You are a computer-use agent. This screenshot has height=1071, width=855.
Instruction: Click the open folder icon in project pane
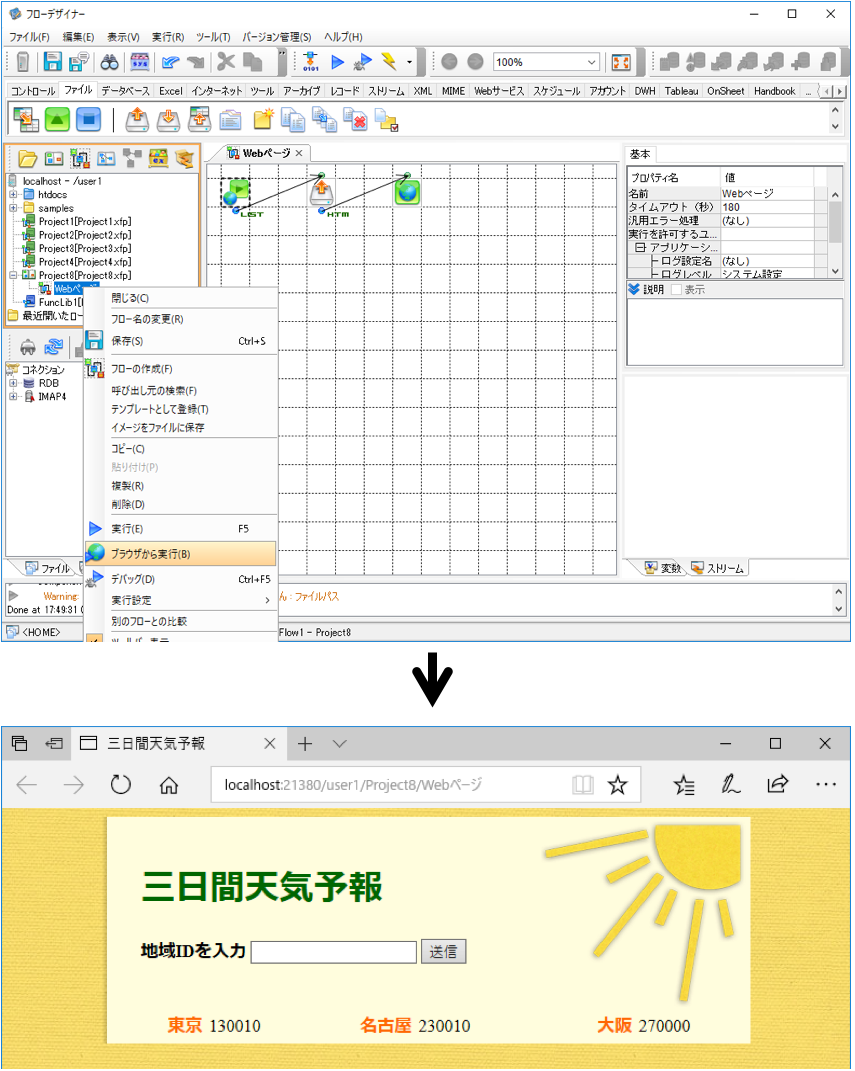(x=27, y=158)
